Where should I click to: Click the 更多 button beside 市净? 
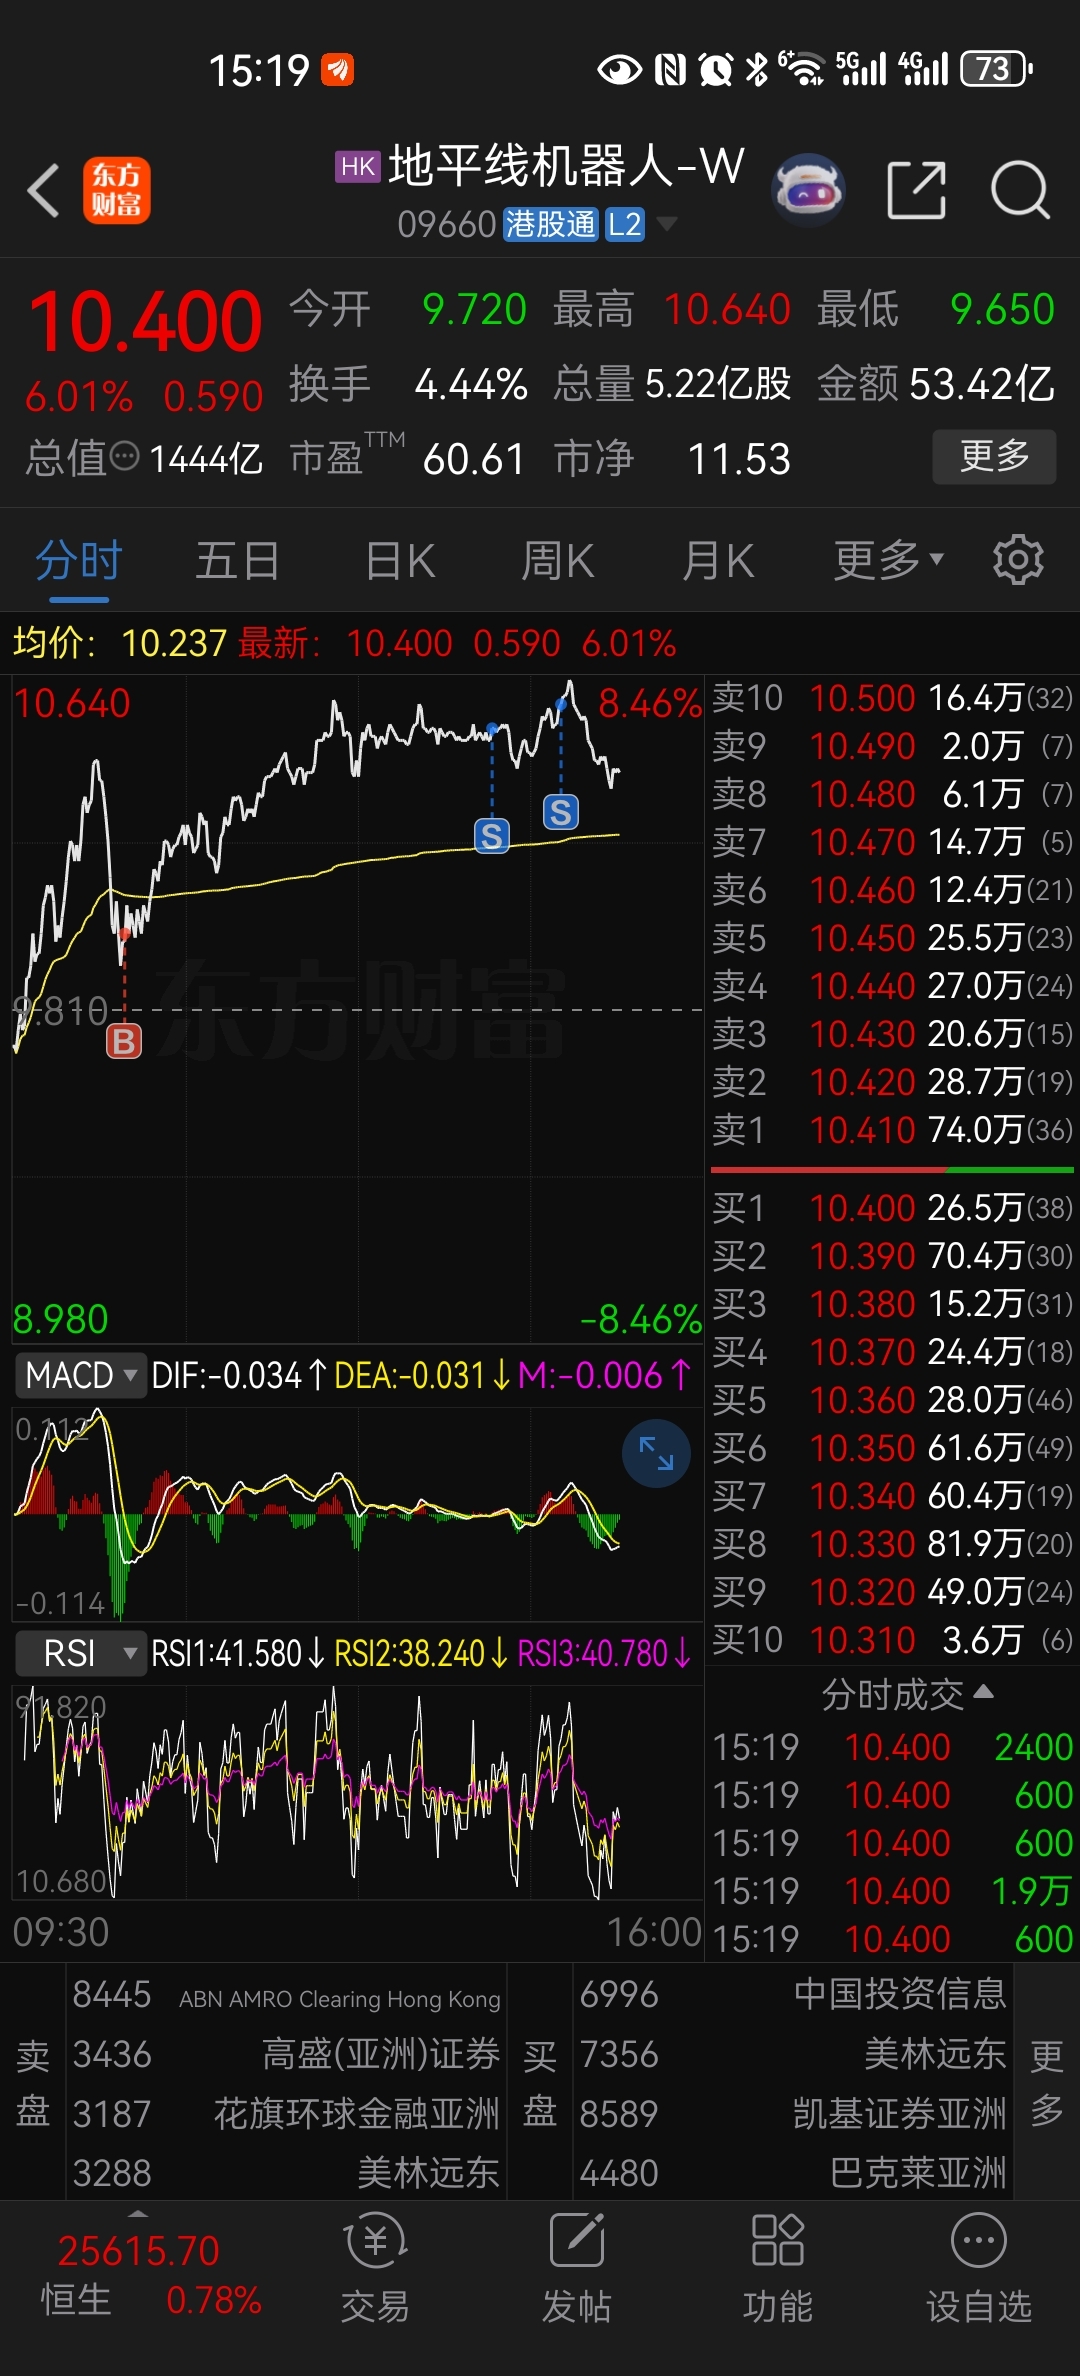point(994,457)
